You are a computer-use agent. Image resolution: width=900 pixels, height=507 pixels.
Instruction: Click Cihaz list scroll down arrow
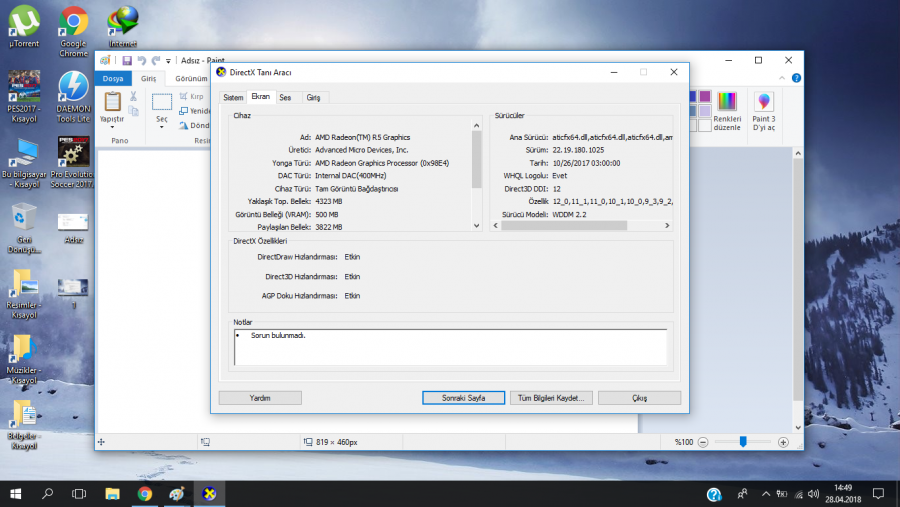point(476,226)
